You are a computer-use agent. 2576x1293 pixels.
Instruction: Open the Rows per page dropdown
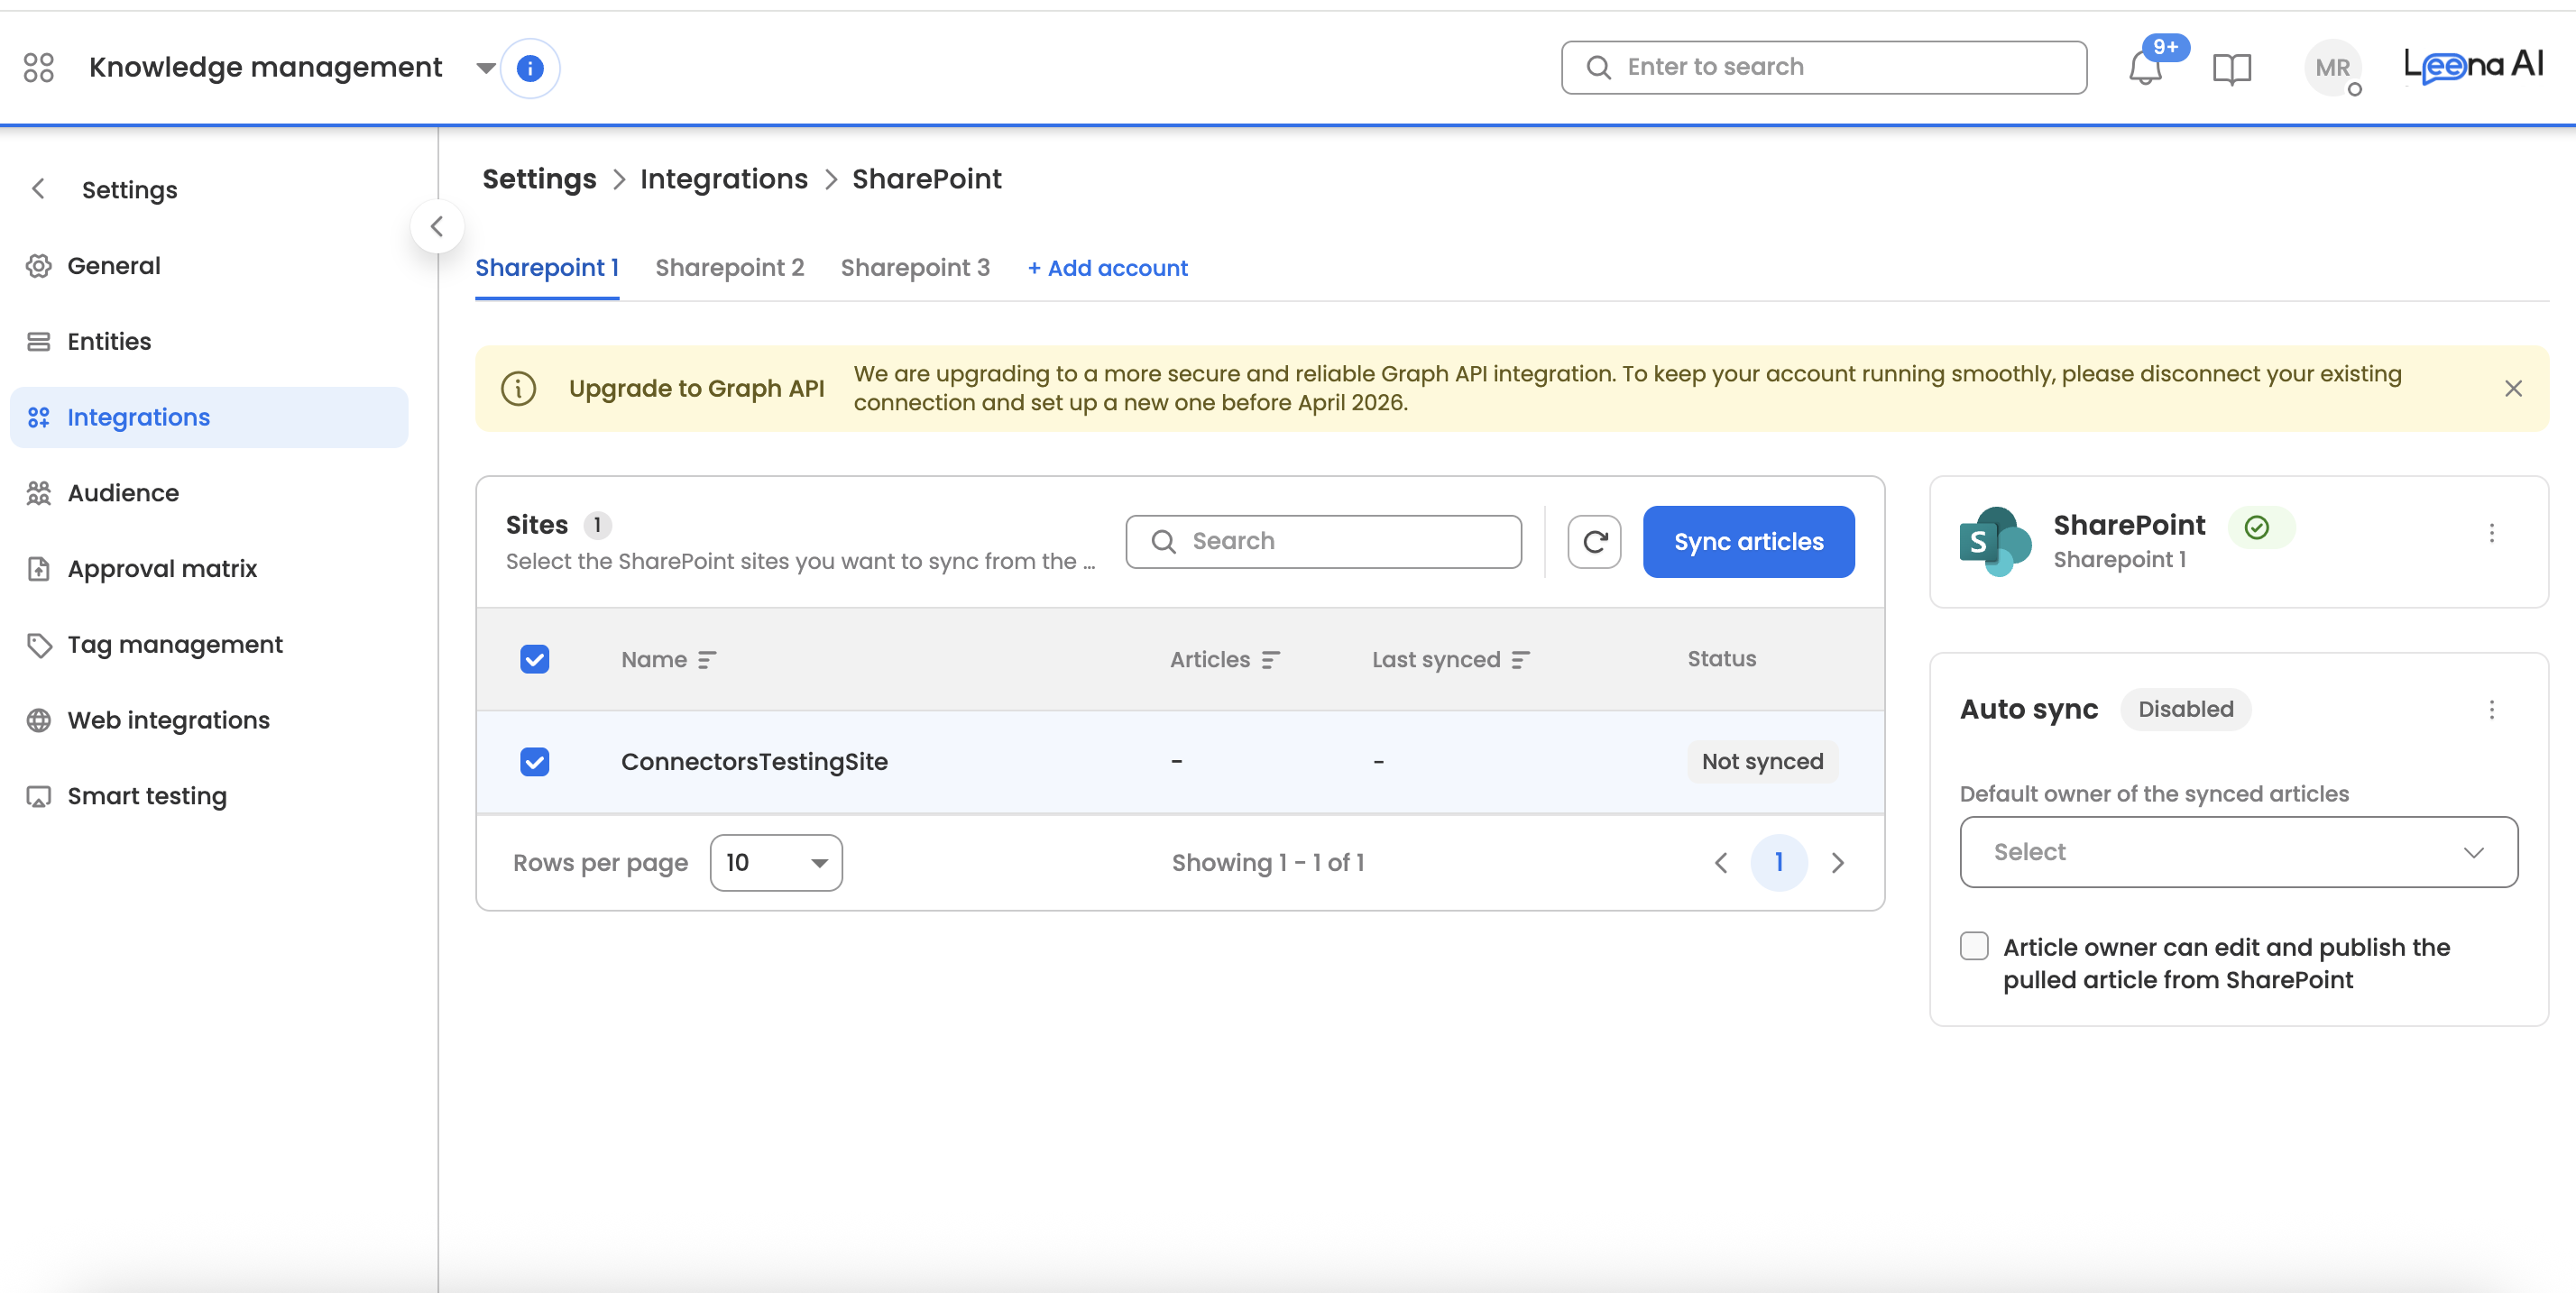click(776, 863)
